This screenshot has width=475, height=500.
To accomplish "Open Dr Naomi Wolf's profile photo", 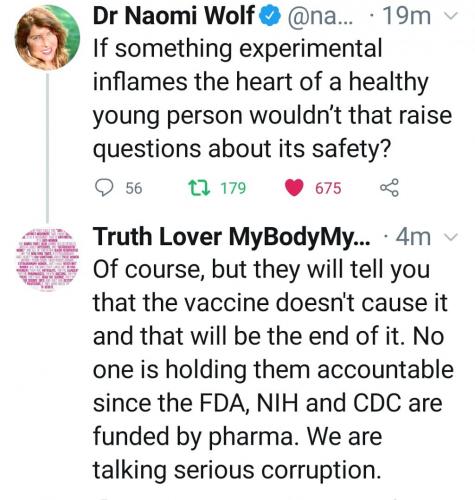I will [47, 38].
